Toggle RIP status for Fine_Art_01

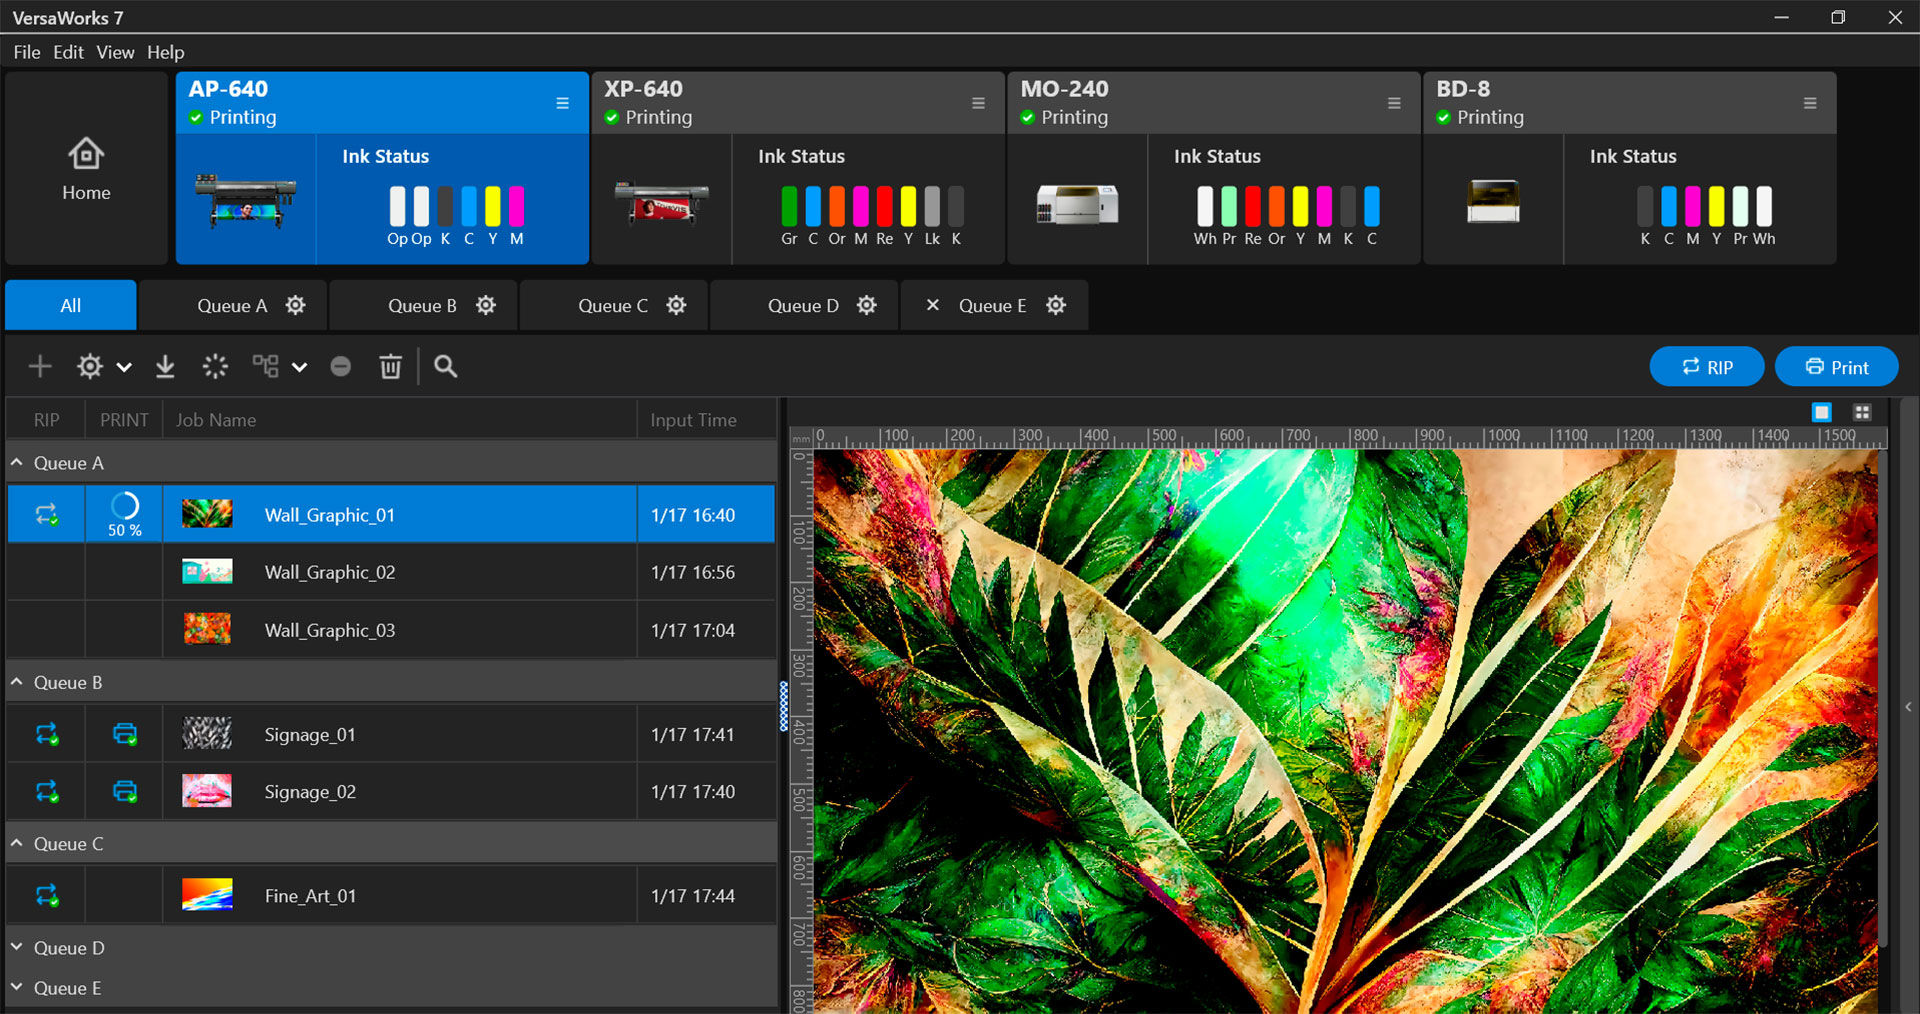47,896
